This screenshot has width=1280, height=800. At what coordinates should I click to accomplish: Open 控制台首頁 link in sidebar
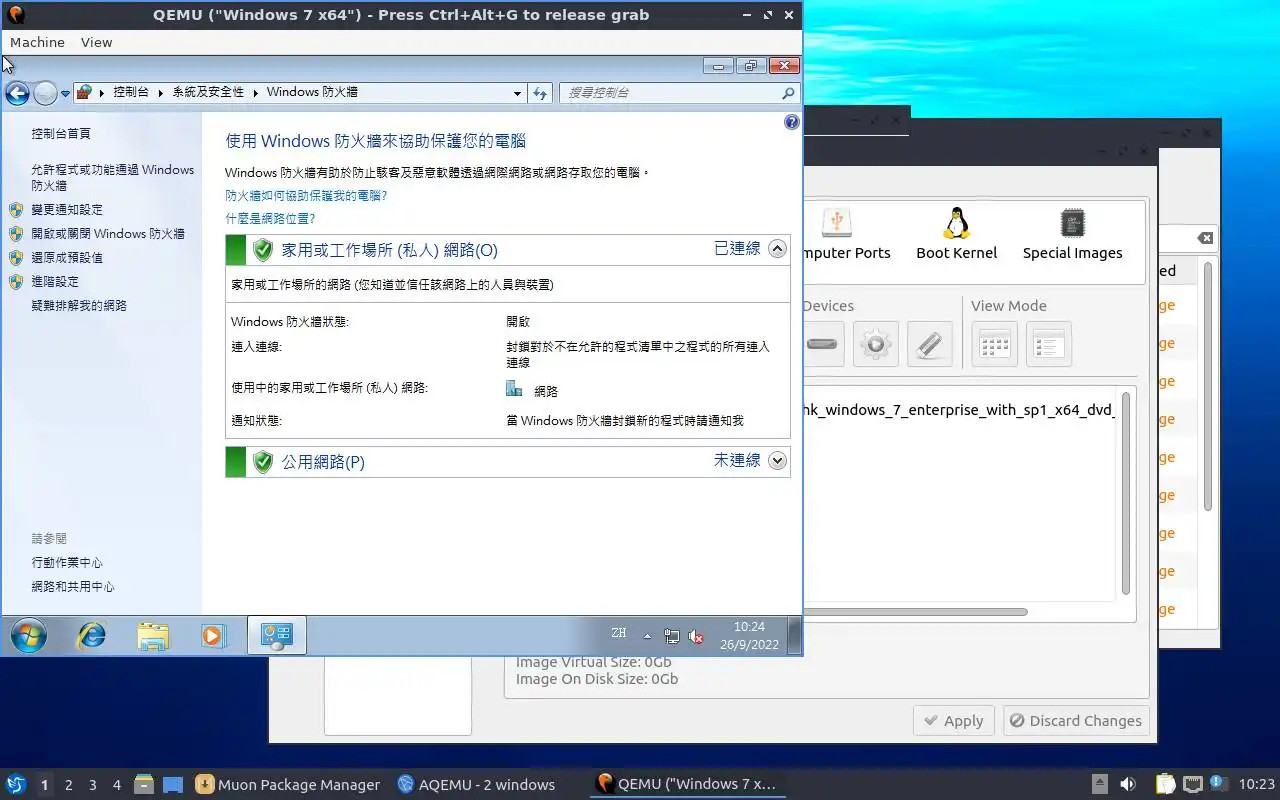61,134
